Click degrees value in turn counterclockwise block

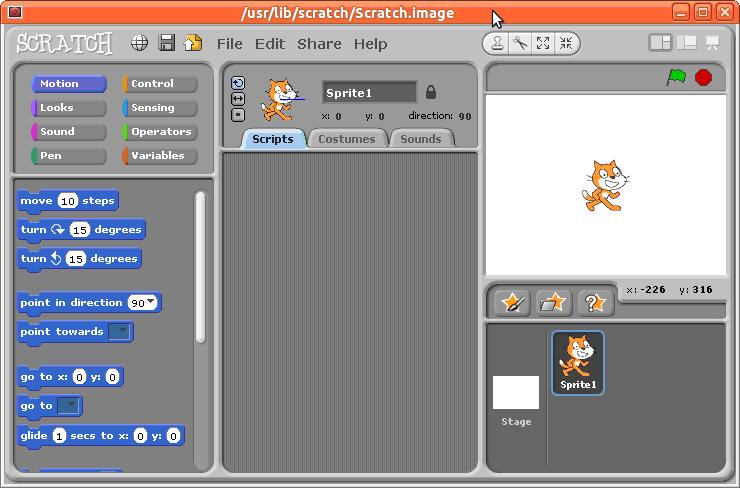click(x=76, y=259)
